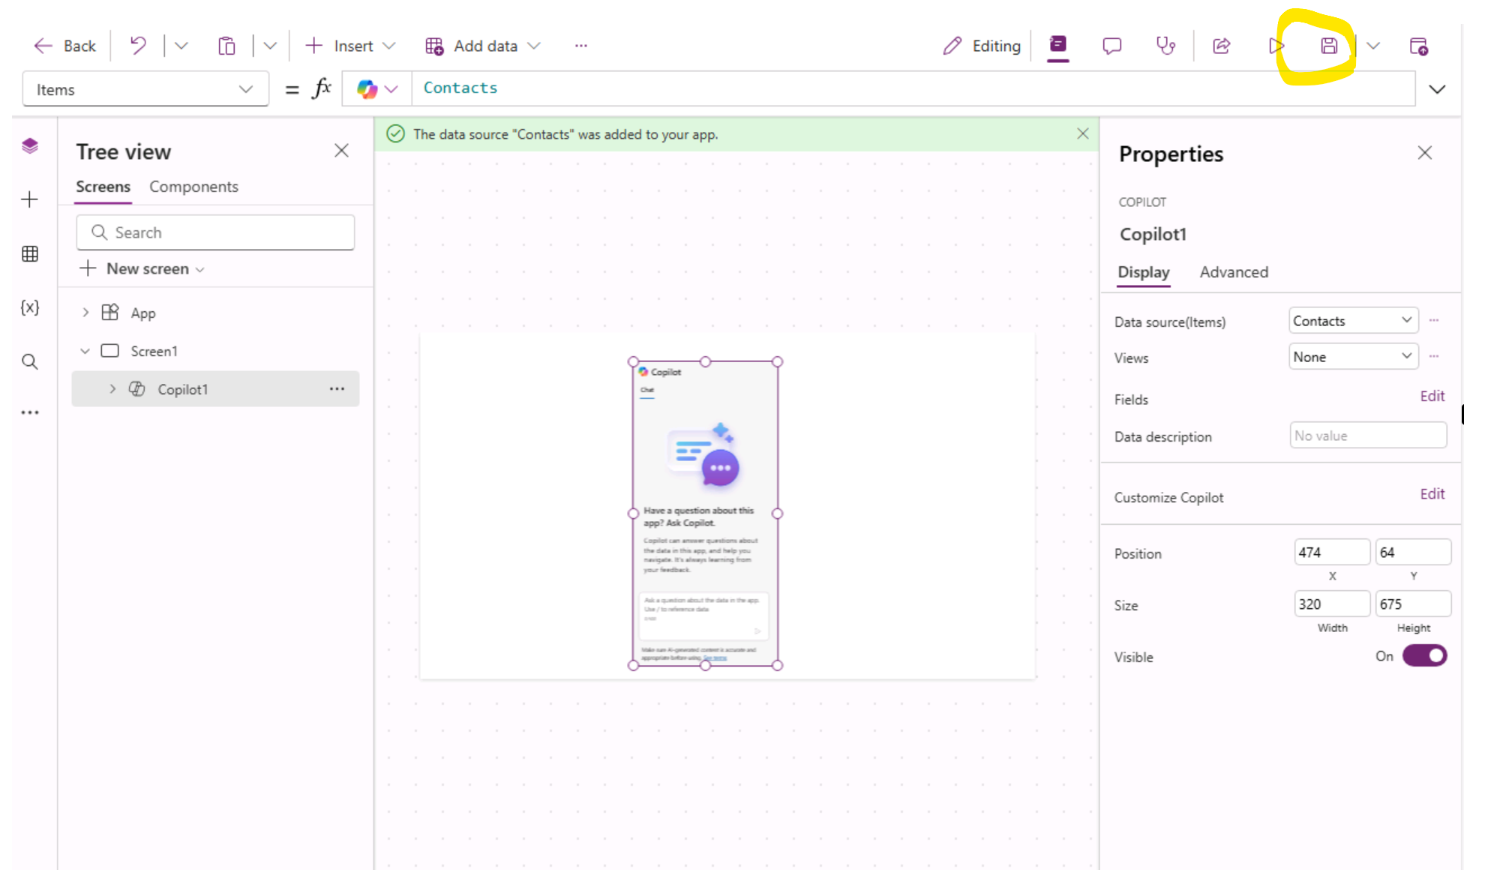
Task: Open the Data icon in left sidebar
Action: click(x=30, y=254)
